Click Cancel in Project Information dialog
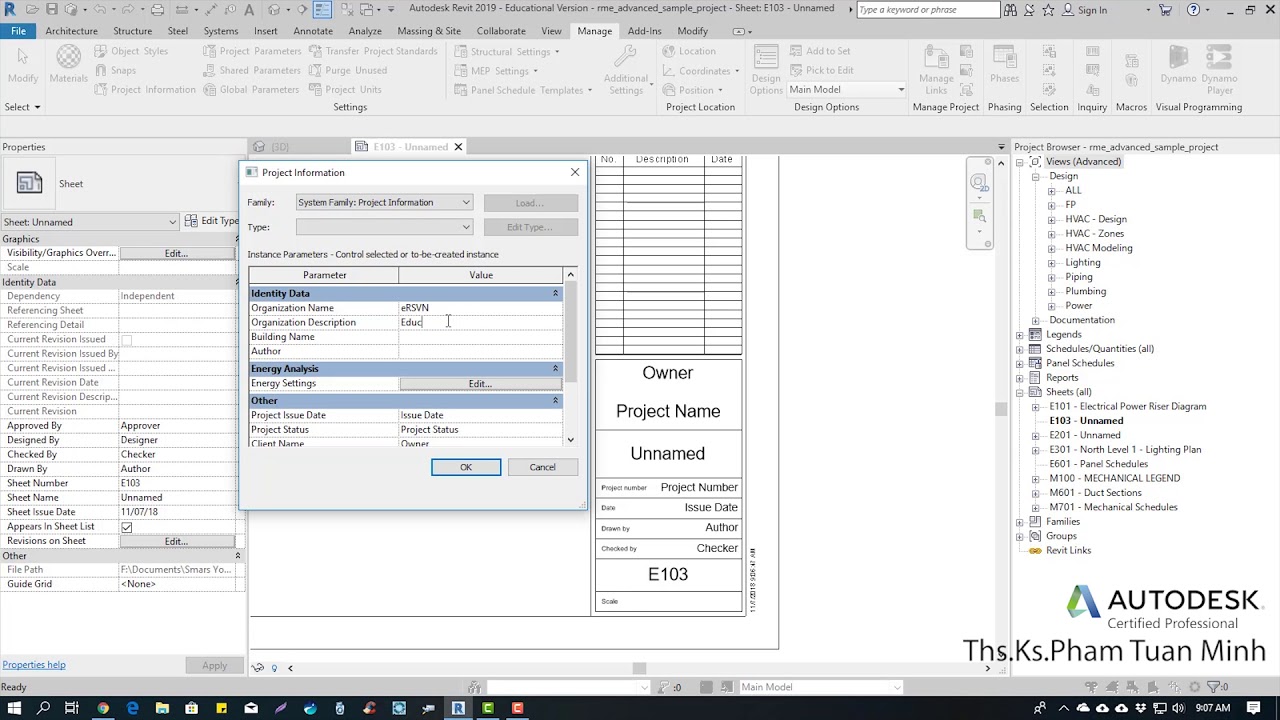The height and width of the screenshot is (720, 1280). point(542,467)
